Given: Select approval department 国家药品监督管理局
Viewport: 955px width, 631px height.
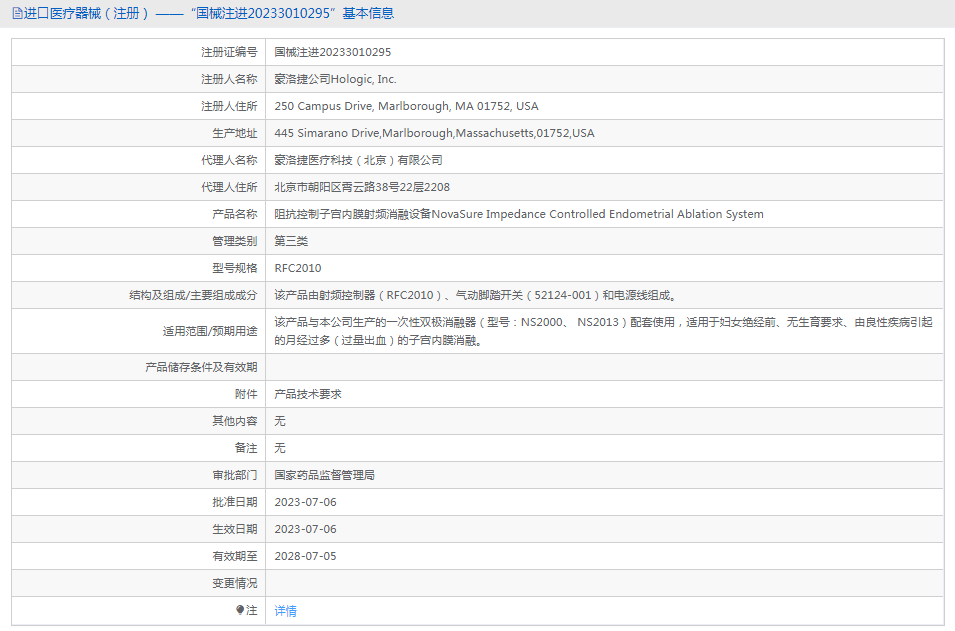Looking at the screenshot, I should [324, 475].
